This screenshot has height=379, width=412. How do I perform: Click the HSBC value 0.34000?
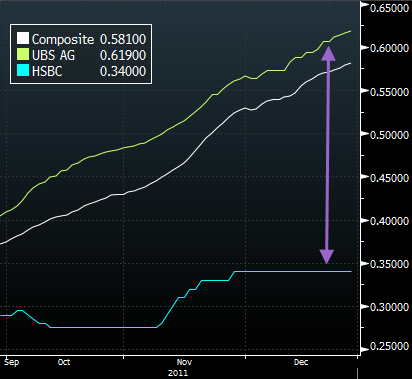[x=123, y=71]
